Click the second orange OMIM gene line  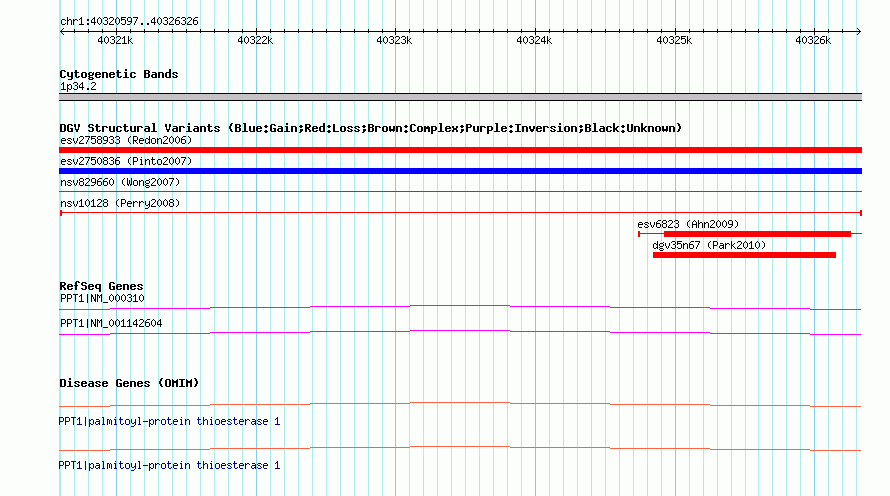[x=460, y=448]
